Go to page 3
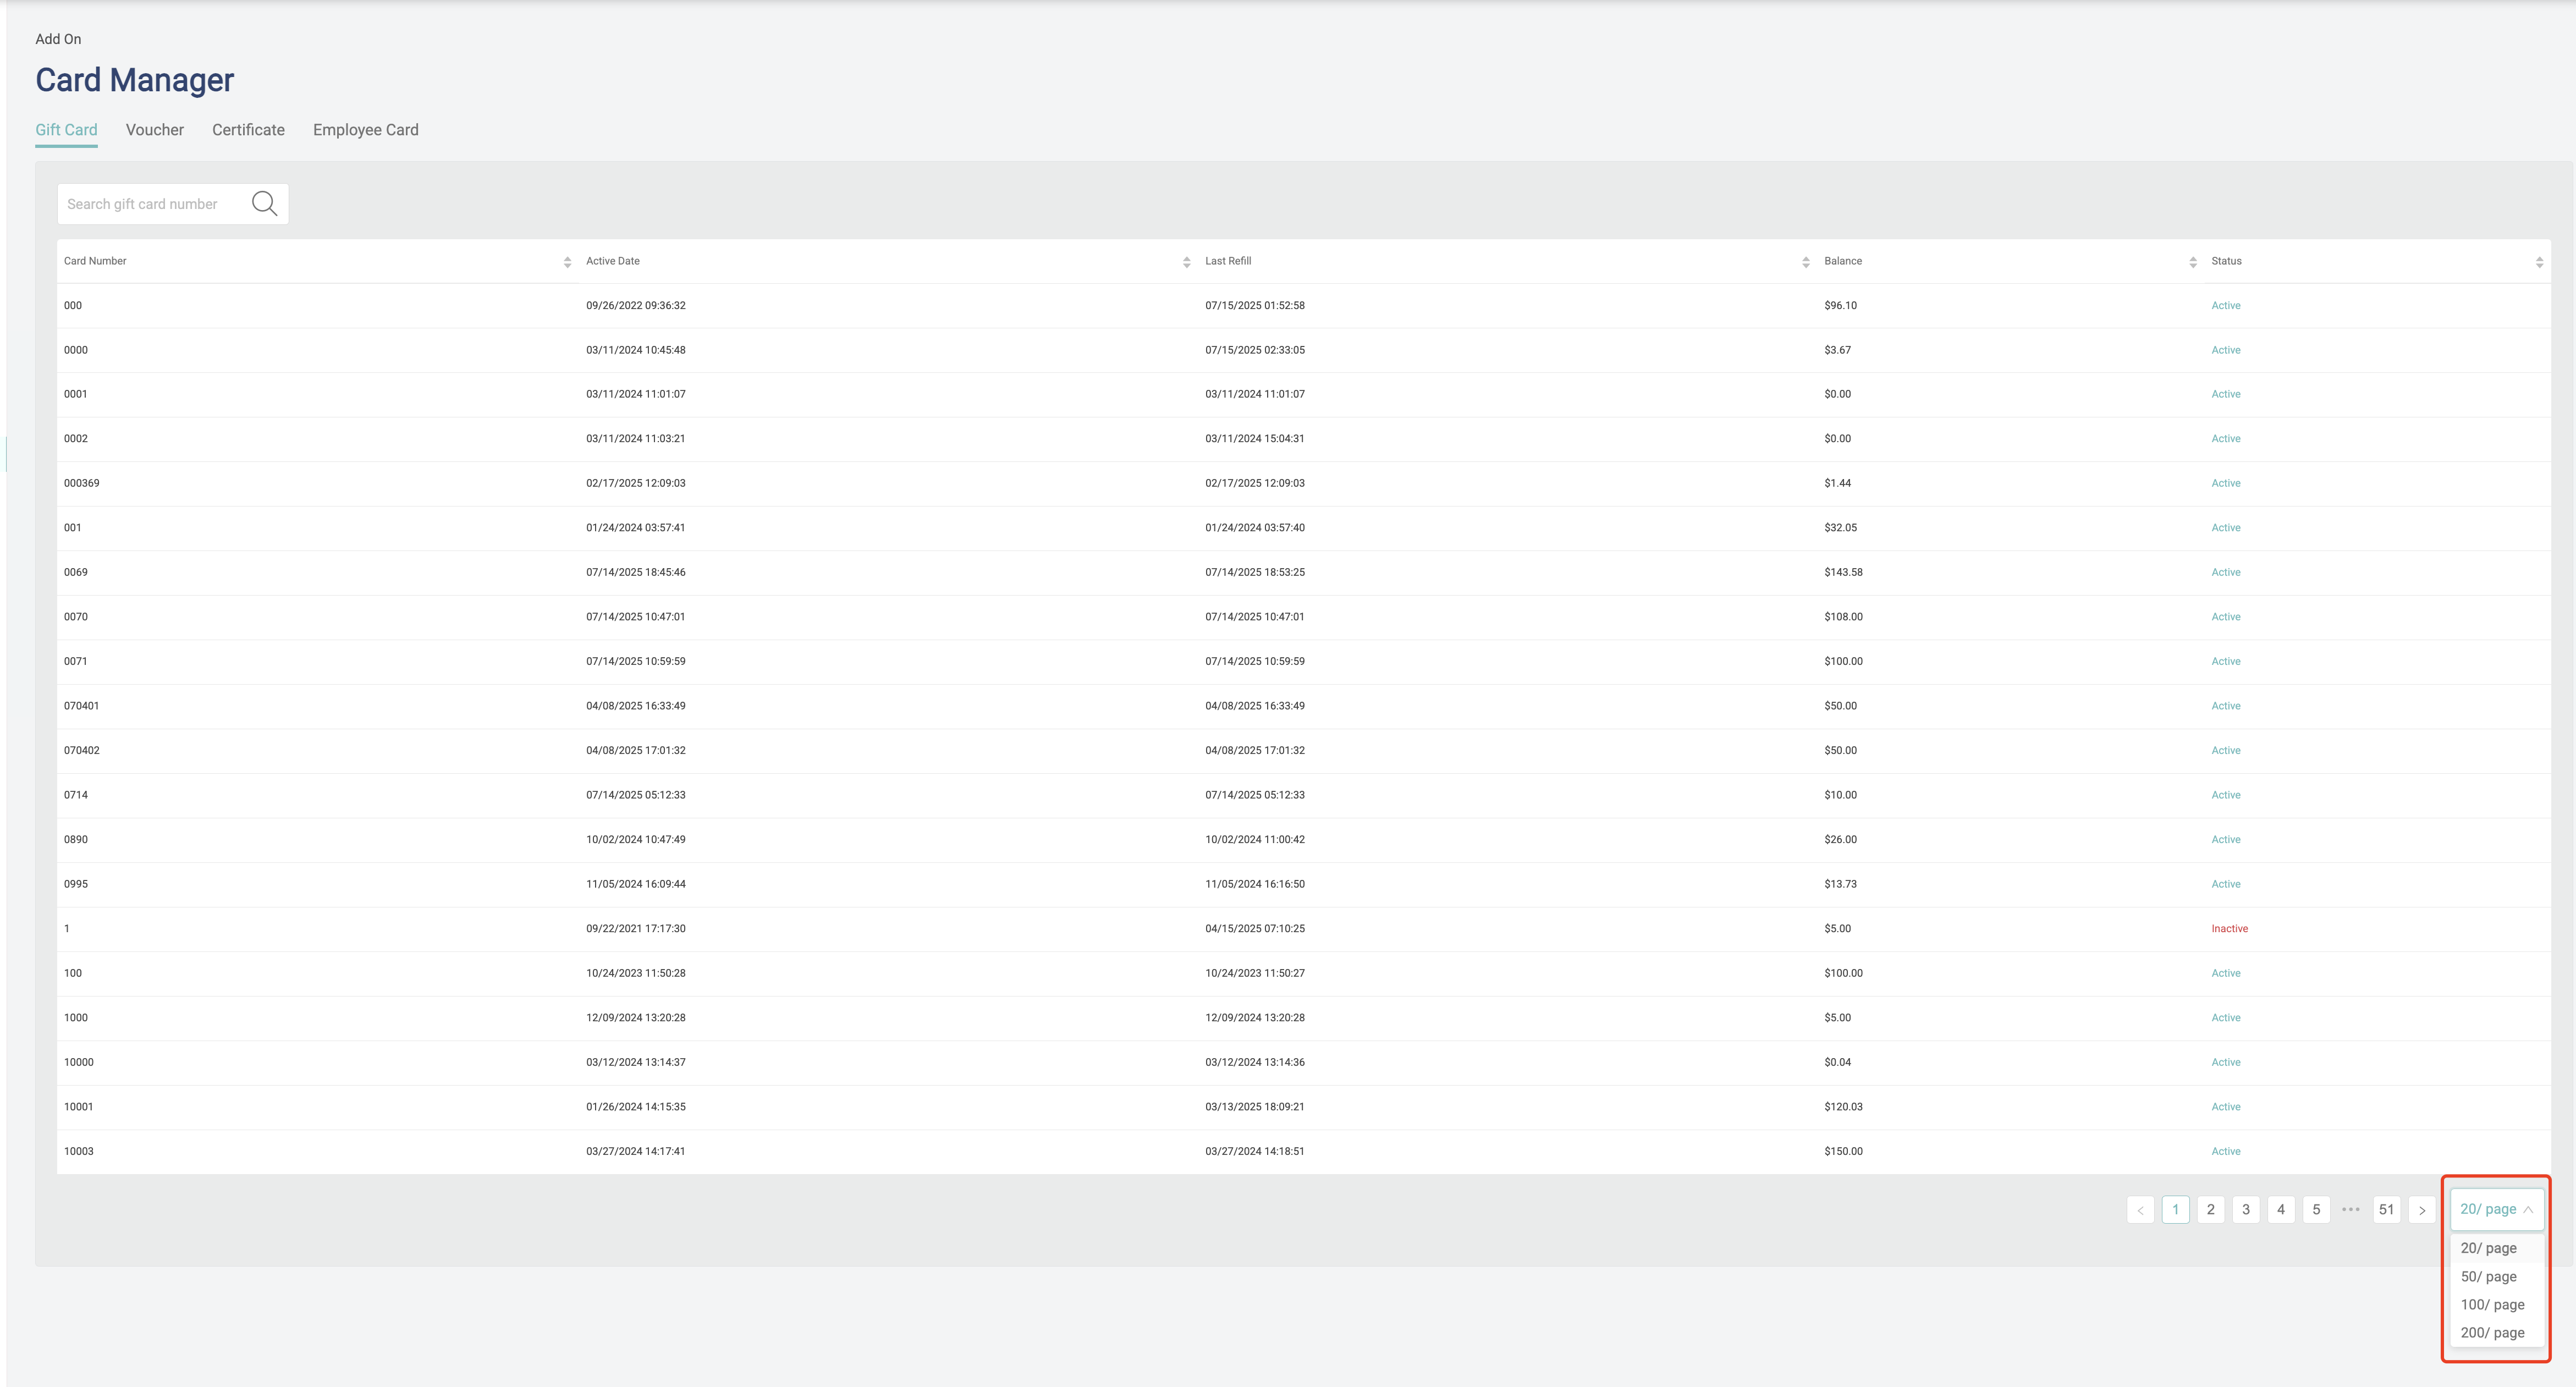Viewport: 2576px width, 1387px height. [x=2245, y=1209]
